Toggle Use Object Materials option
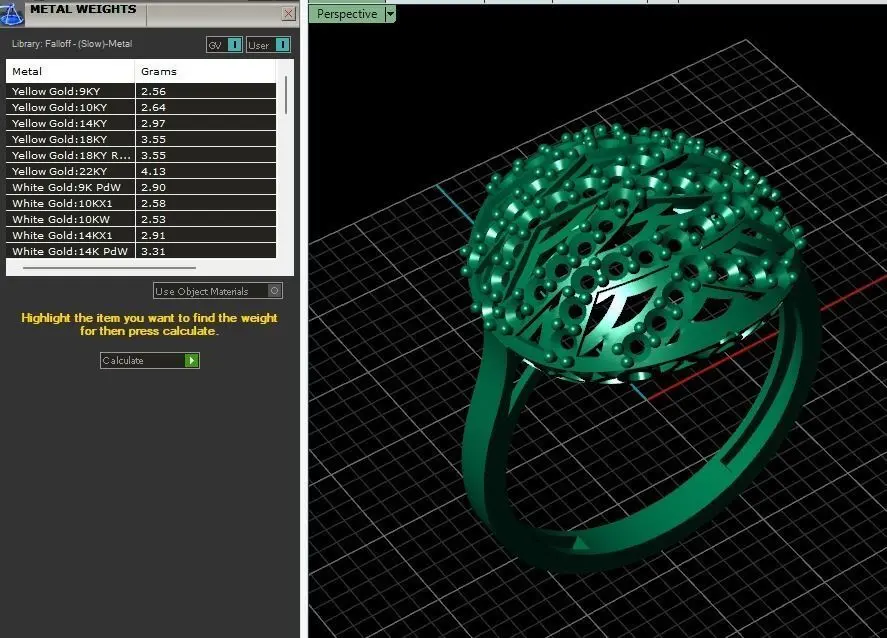 218,291
